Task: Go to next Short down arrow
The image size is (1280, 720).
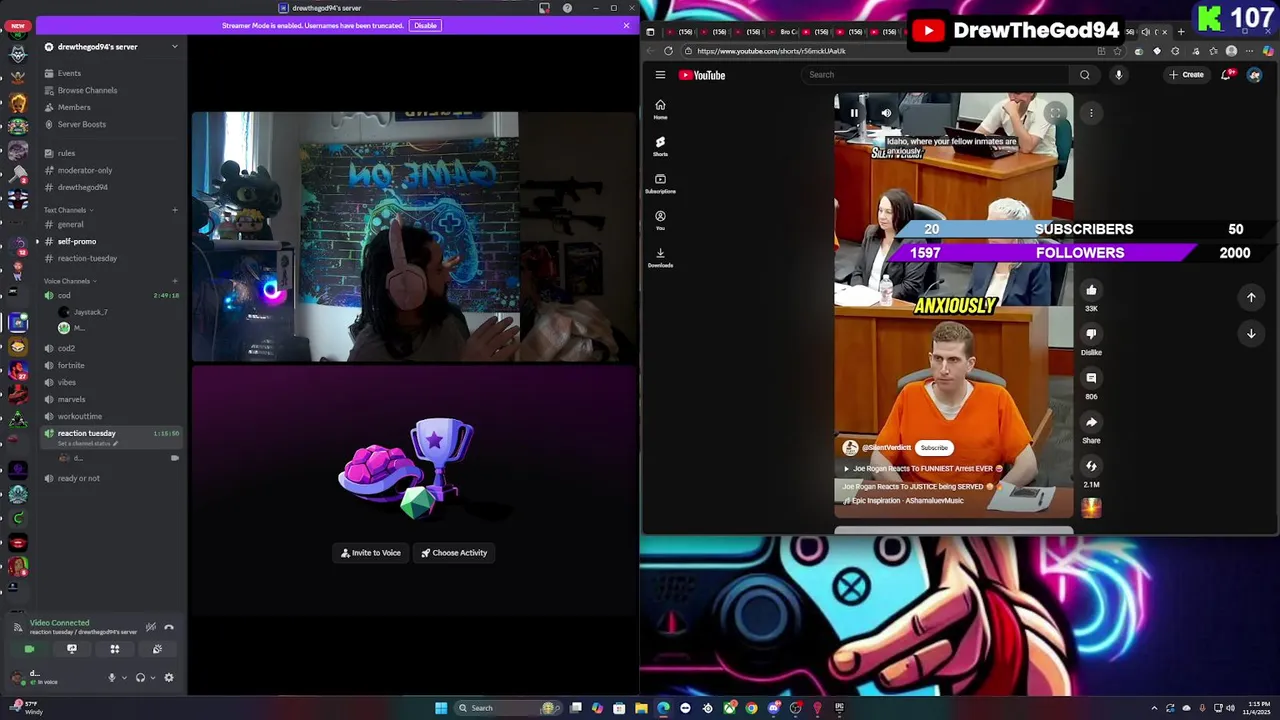Action: tap(1251, 334)
